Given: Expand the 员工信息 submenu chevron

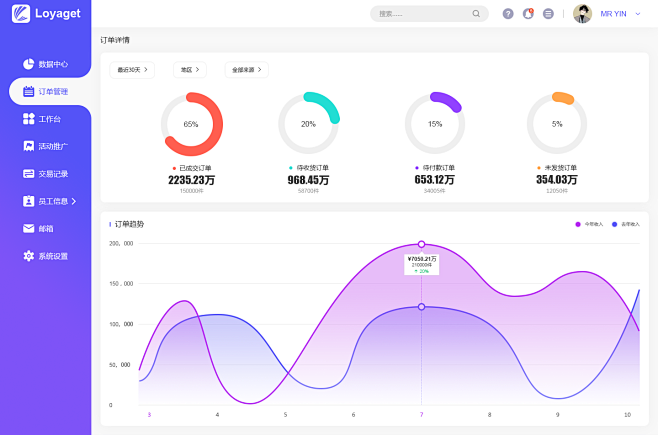Looking at the screenshot, I should tap(74, 201).
